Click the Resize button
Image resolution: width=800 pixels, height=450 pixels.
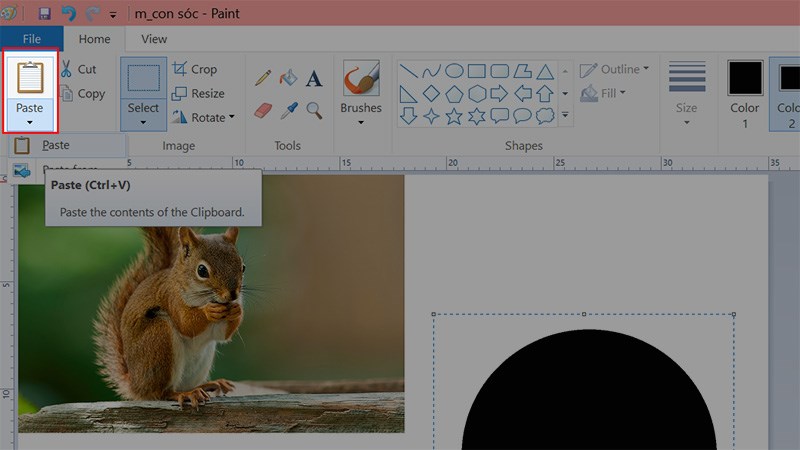pyautogui.click(x=198, y=93)
